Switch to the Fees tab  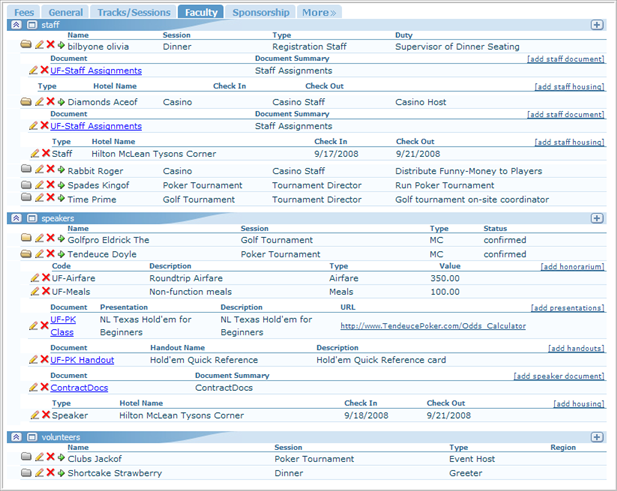click(24, 12)
